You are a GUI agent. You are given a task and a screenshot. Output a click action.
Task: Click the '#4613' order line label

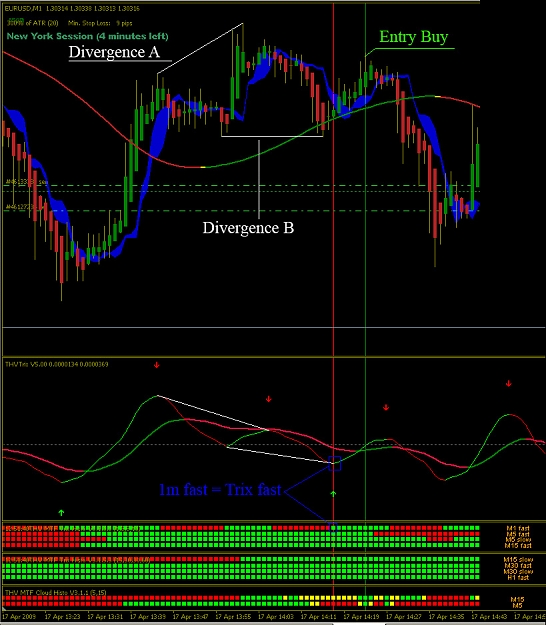coord(26,182)
